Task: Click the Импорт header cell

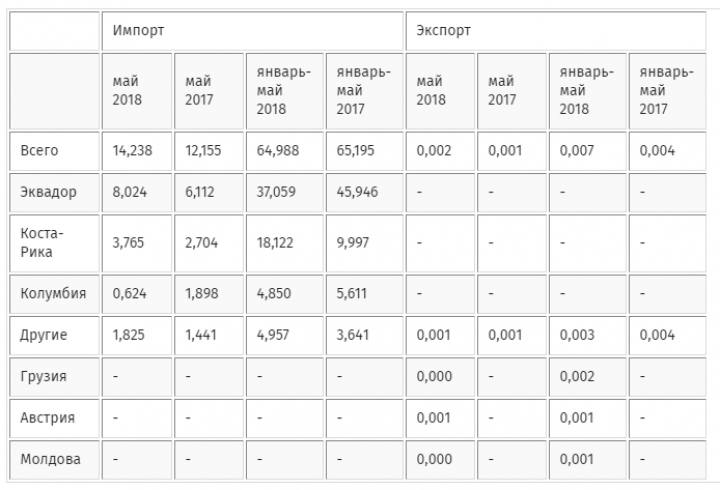Action: (x=252, y=31)
